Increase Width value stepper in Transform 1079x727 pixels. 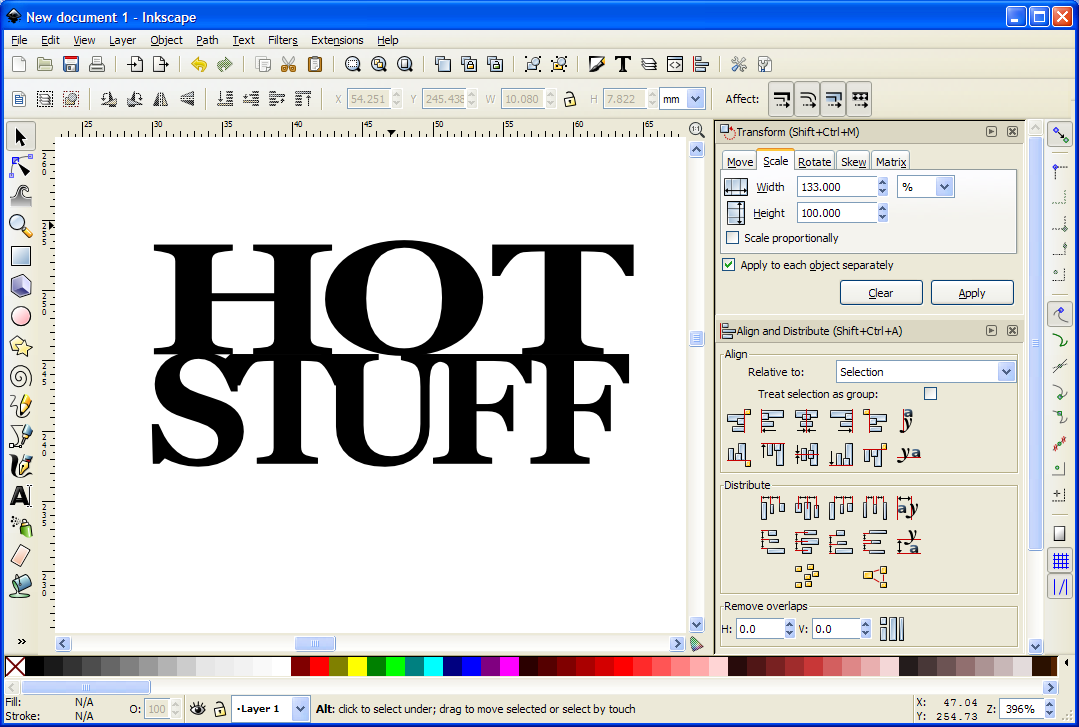pos(882,182)
